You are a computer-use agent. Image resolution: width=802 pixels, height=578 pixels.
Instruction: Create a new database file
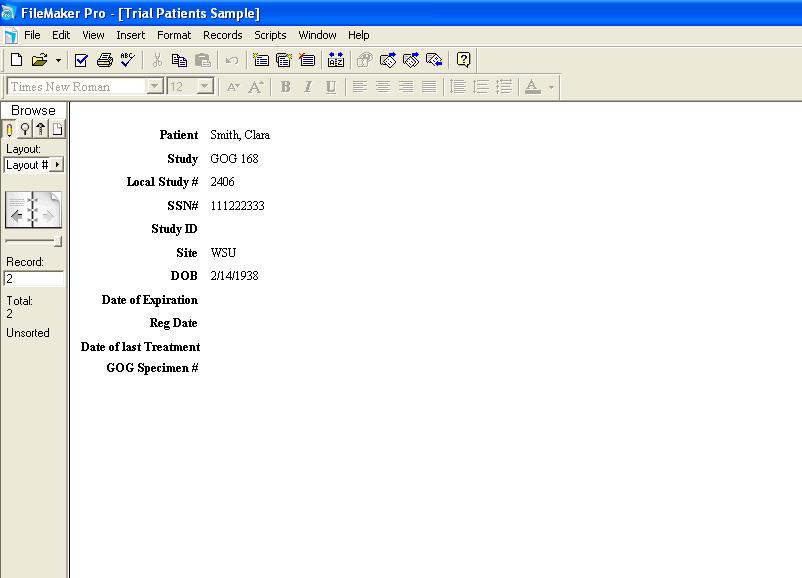pos(16,60)
